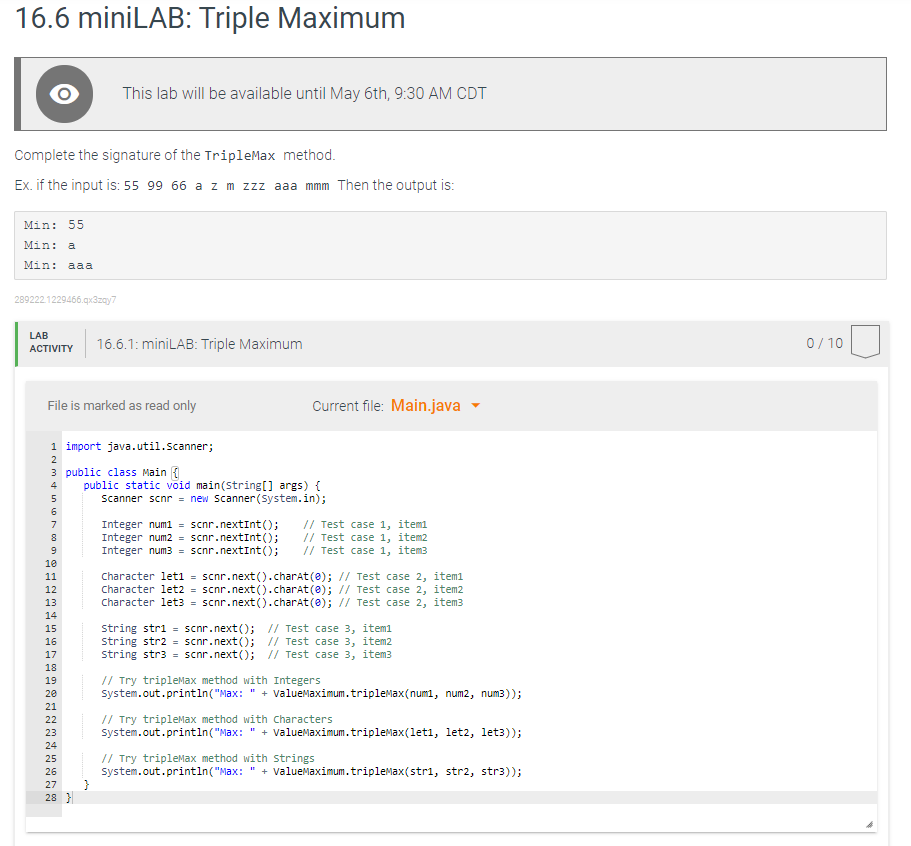This screenshot has height=846, width=911.
Task: Click the 'String str3 = scnr.next();' line
Action: coord(246,654)
